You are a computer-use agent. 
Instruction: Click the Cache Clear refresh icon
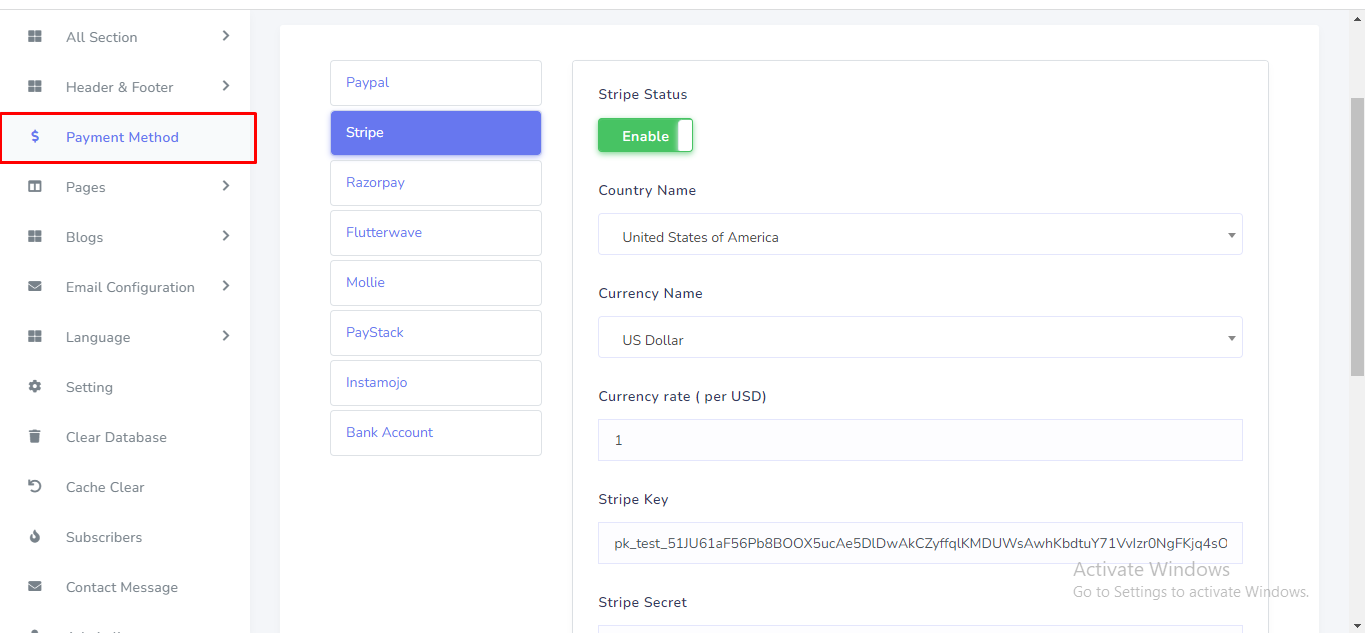pos(35,487)
